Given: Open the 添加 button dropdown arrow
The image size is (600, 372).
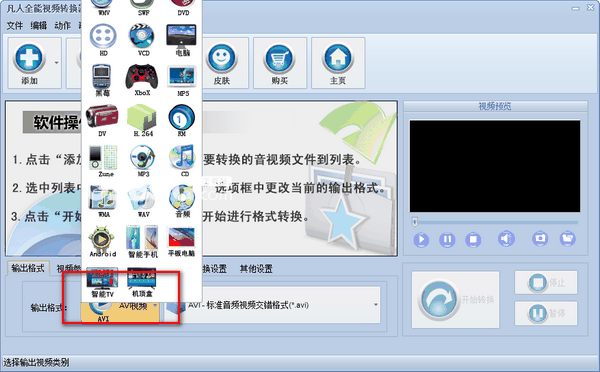Looking at the screenshot, I should pyautogui.click(x=56, y=63).
